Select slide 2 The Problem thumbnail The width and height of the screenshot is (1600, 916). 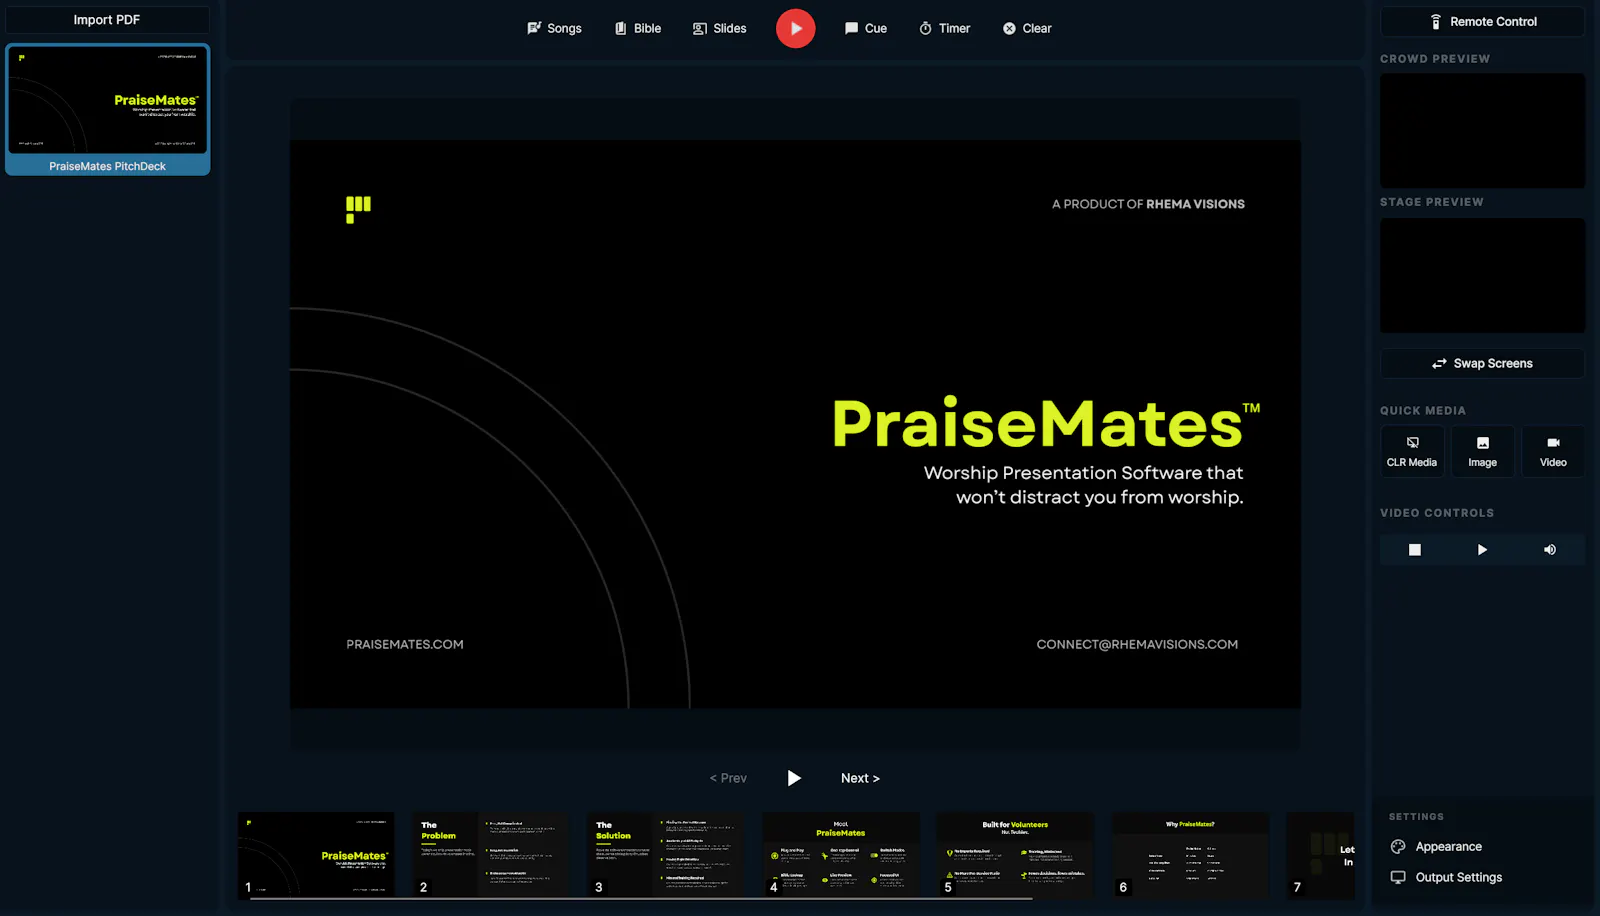(x=491, y=855)
